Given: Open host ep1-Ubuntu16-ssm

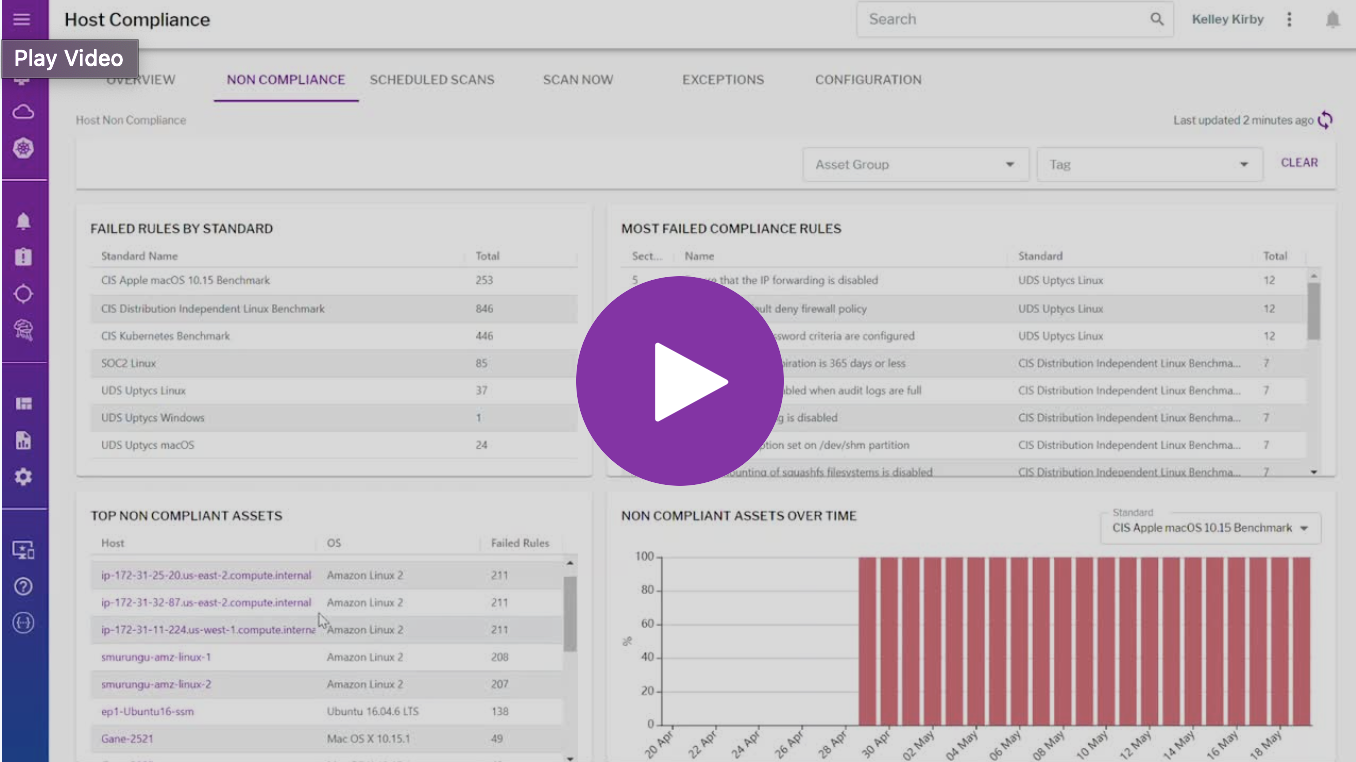Looking at the screenshot, I should coord(147,712).
